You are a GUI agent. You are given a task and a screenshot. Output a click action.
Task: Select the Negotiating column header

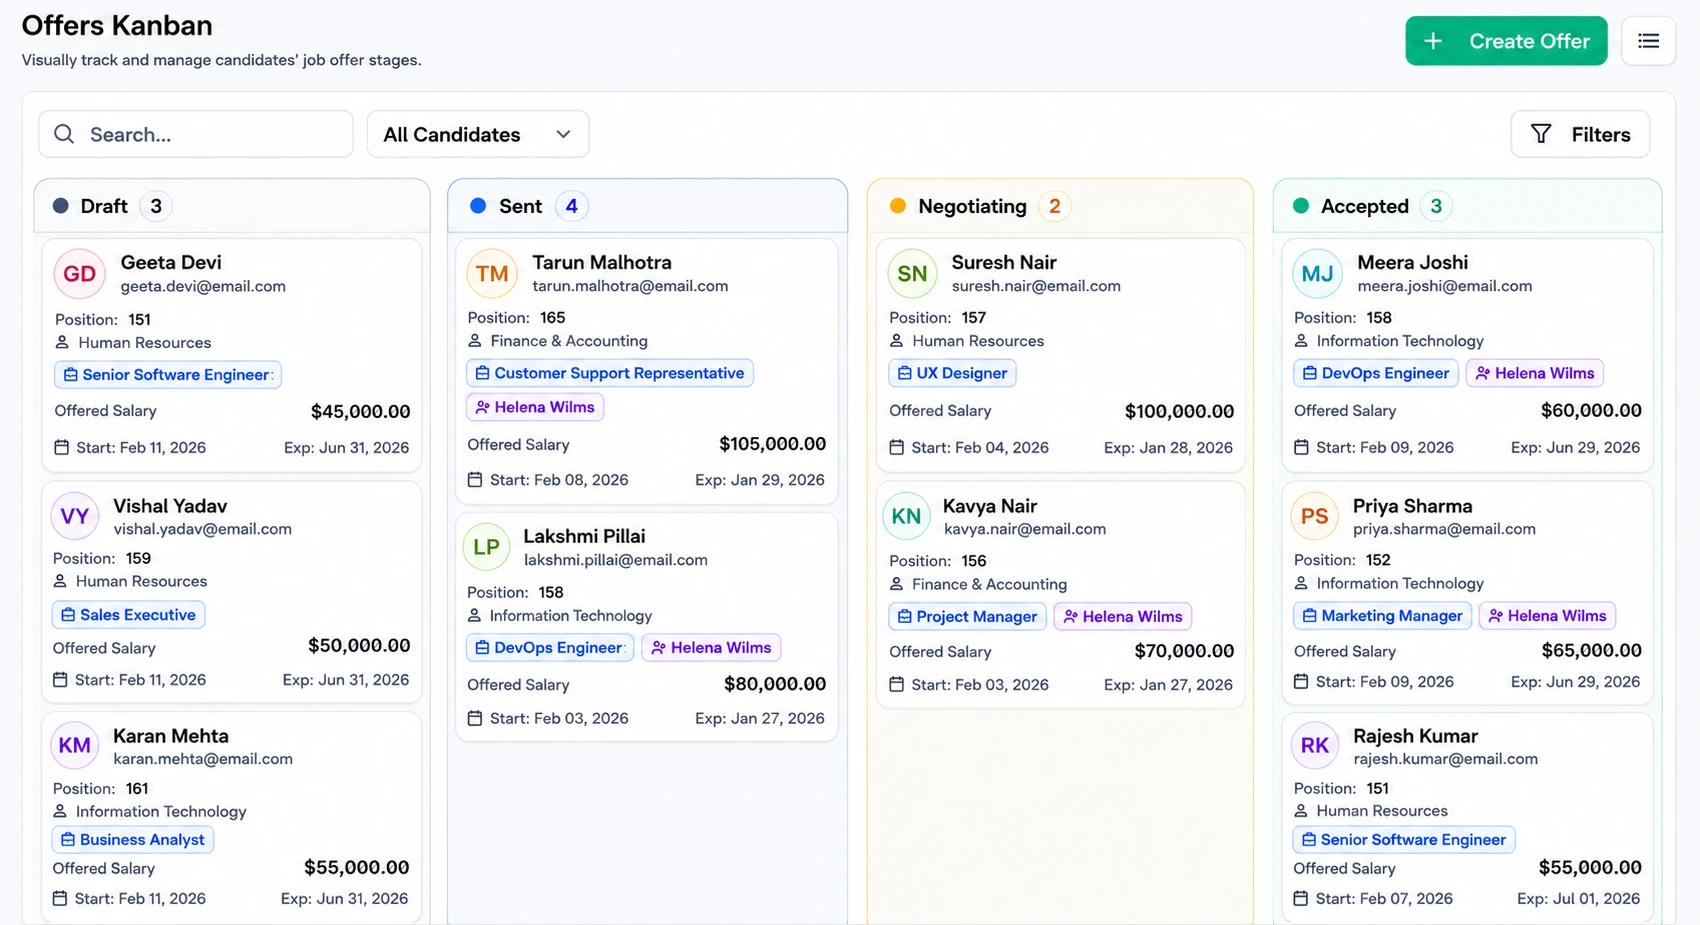click(x=1060, y=206)
